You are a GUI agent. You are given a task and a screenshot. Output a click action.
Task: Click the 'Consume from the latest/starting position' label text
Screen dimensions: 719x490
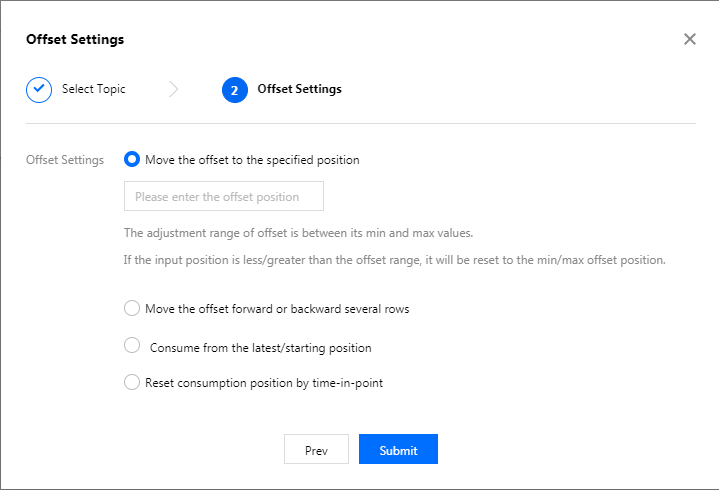click(260, 348)
